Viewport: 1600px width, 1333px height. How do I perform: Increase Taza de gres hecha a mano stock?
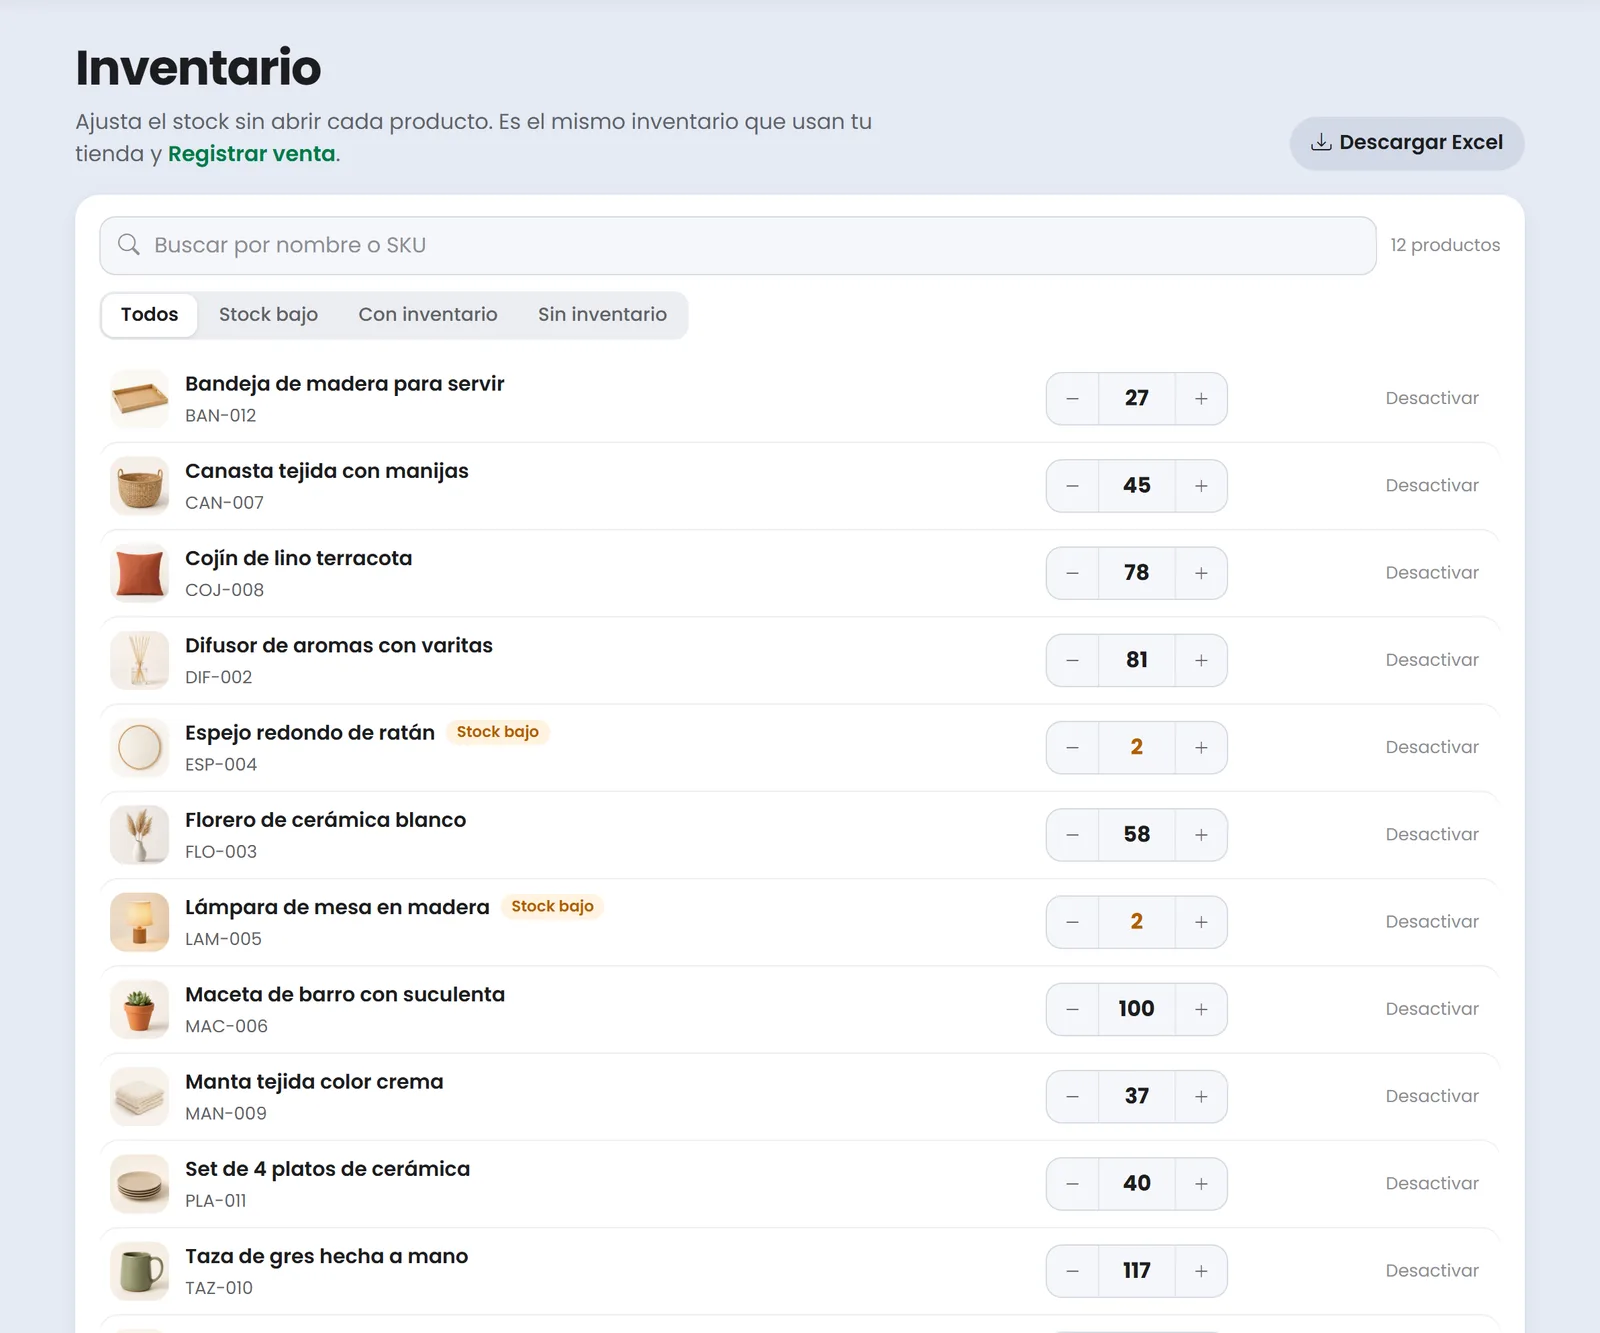pyautogui.click(x=1201, y=1271)
